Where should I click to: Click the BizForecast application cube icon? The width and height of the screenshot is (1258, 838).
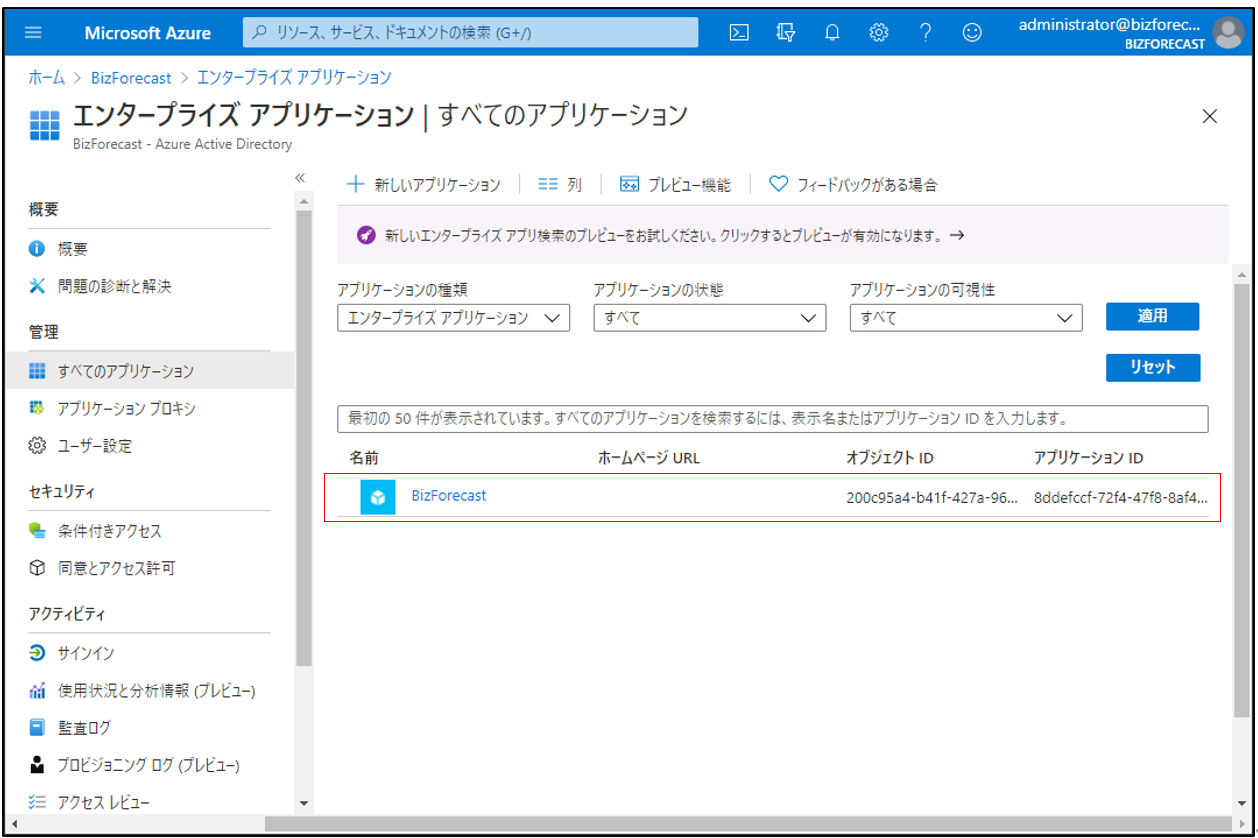[378, 498]
